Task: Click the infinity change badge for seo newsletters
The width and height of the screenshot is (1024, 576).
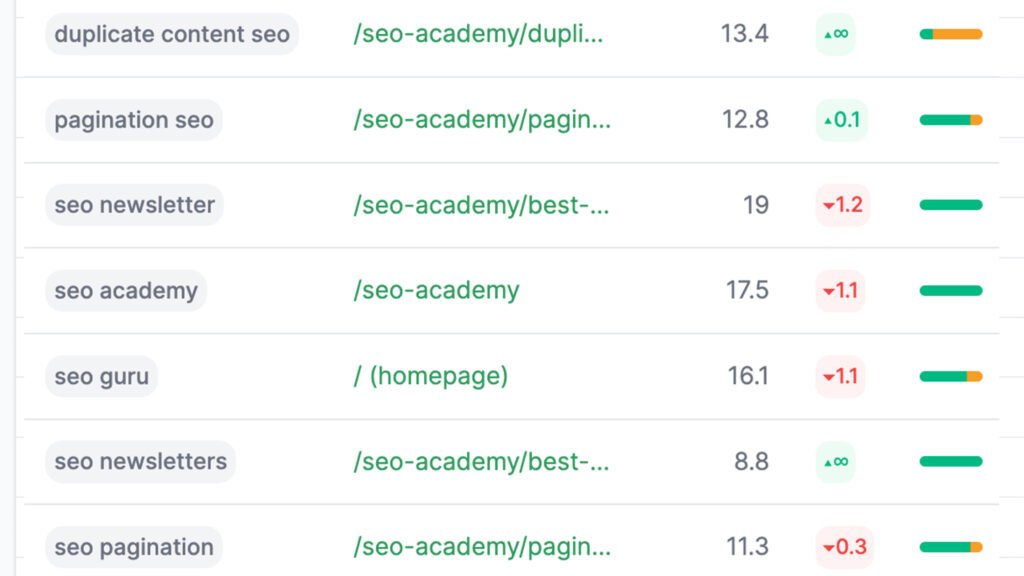Action: coord(835,462)
